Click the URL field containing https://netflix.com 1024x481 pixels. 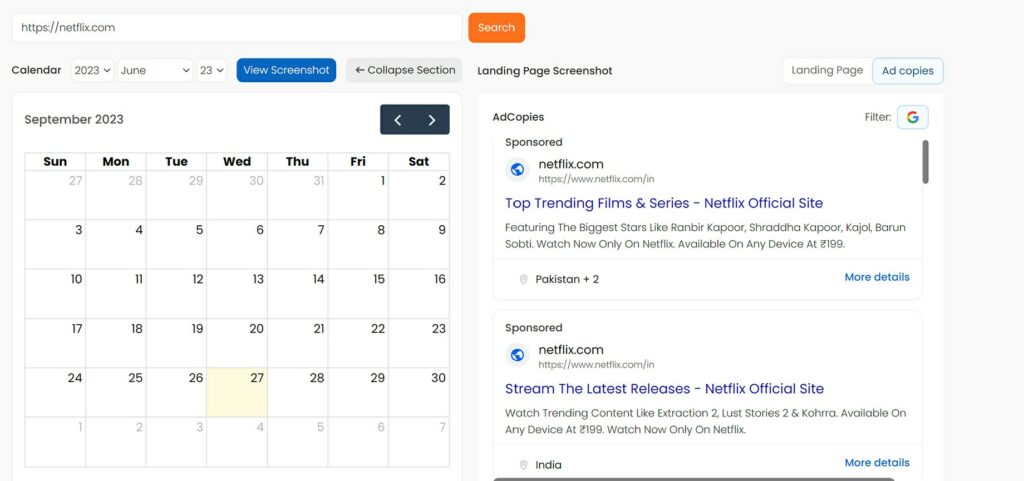236,27
